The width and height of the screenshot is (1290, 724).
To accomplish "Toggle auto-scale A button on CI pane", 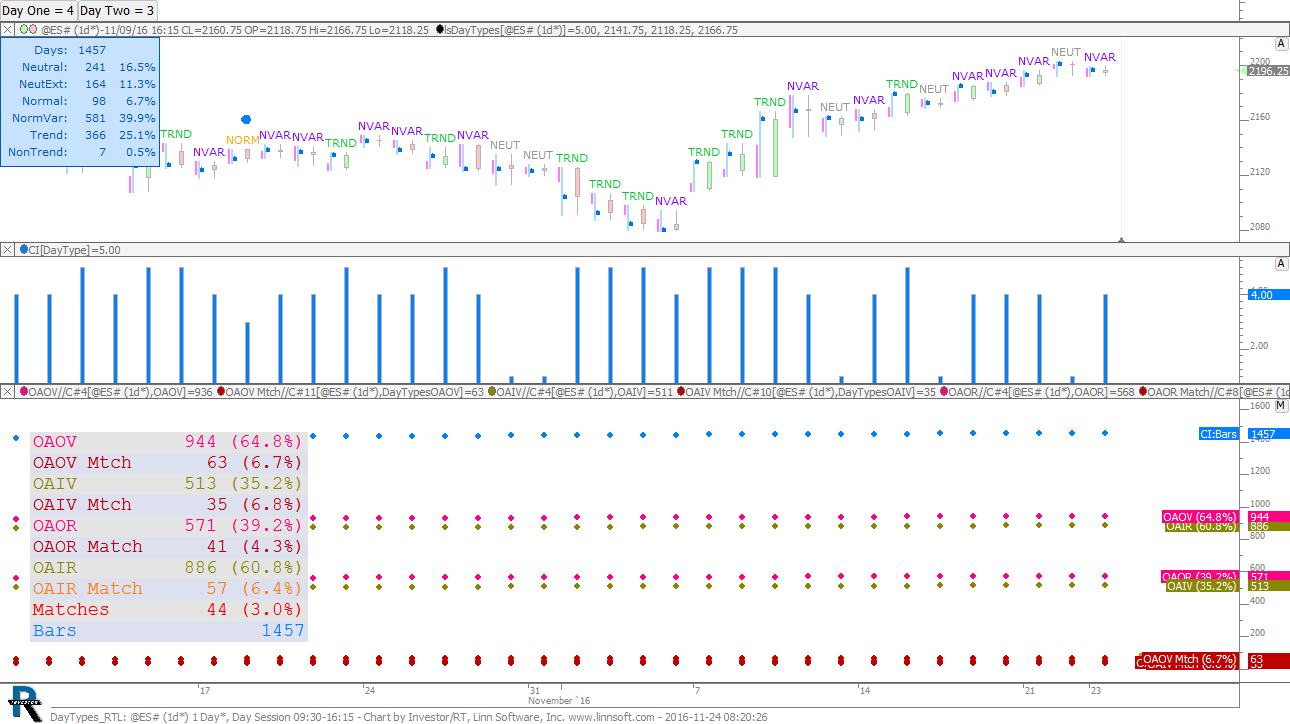I will click(x=1280, y=264).
